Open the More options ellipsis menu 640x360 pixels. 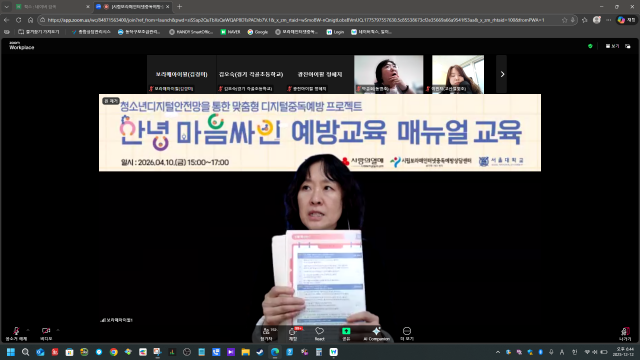407,334
